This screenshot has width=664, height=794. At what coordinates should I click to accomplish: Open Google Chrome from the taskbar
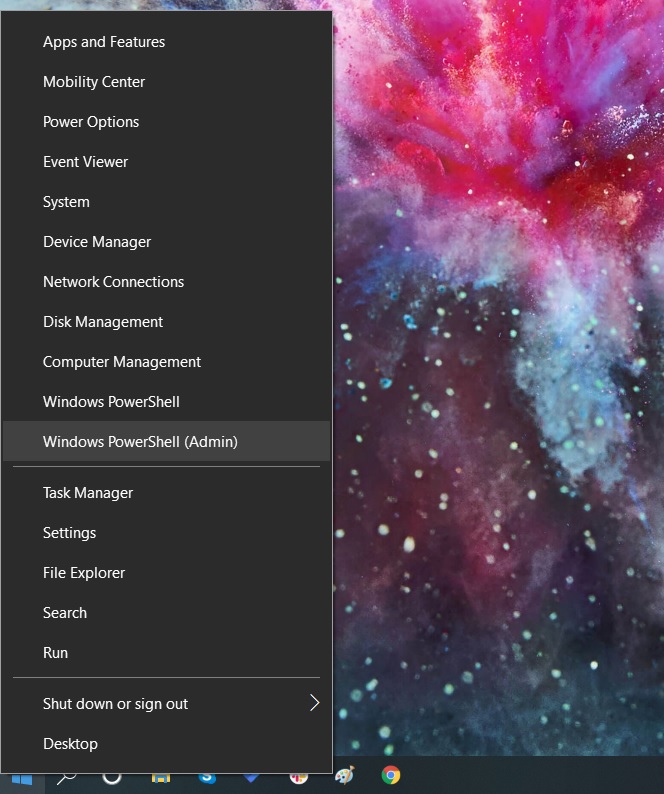[x=390, y=775]
